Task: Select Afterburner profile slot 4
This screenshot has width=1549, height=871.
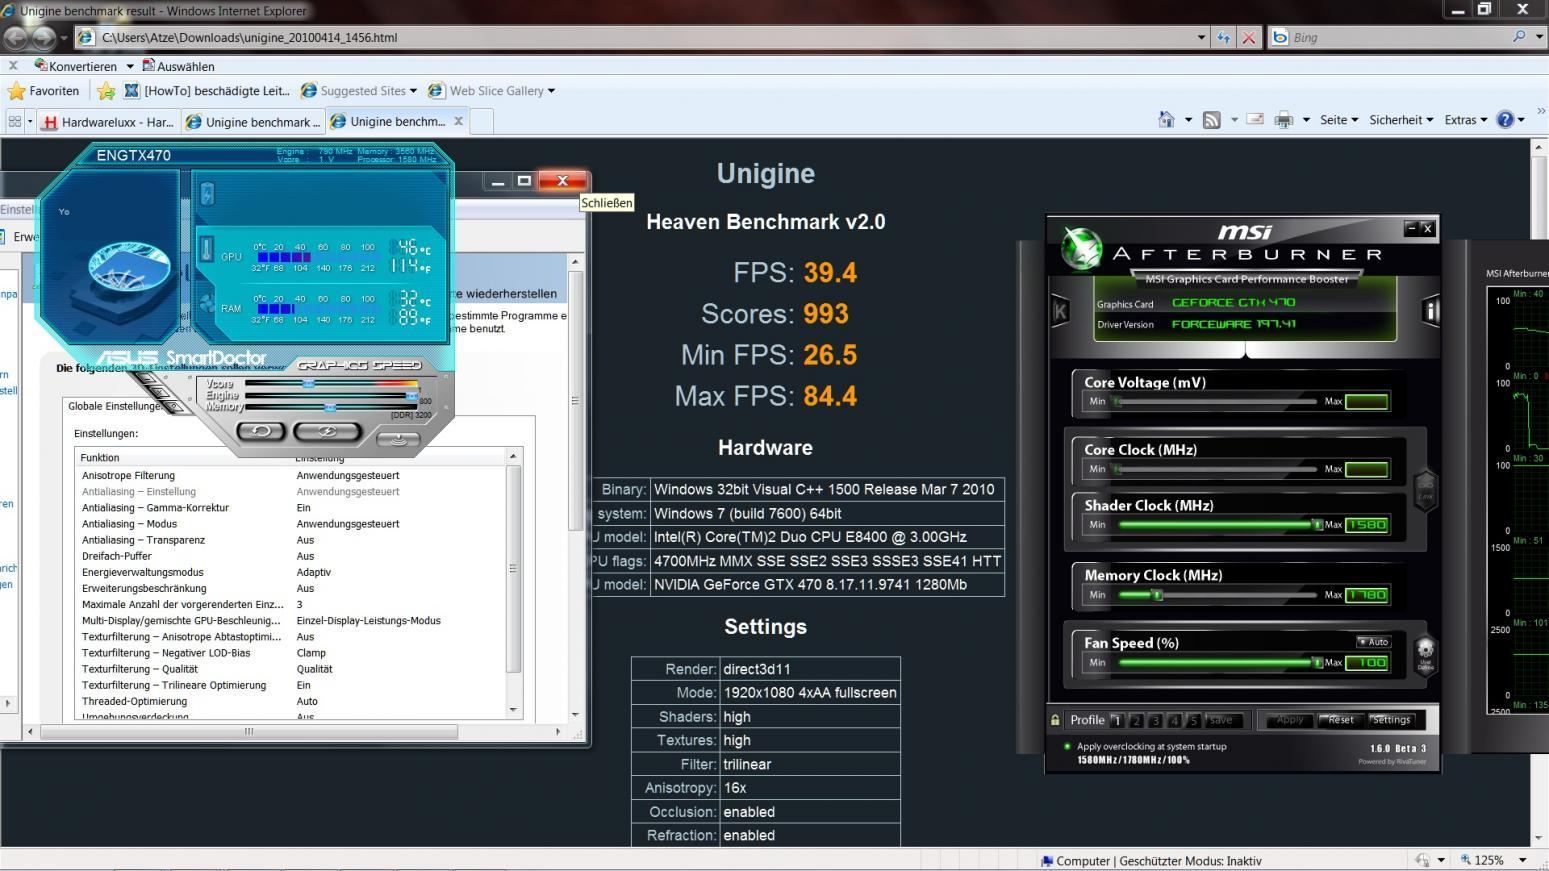Action: pos(1174,720)
